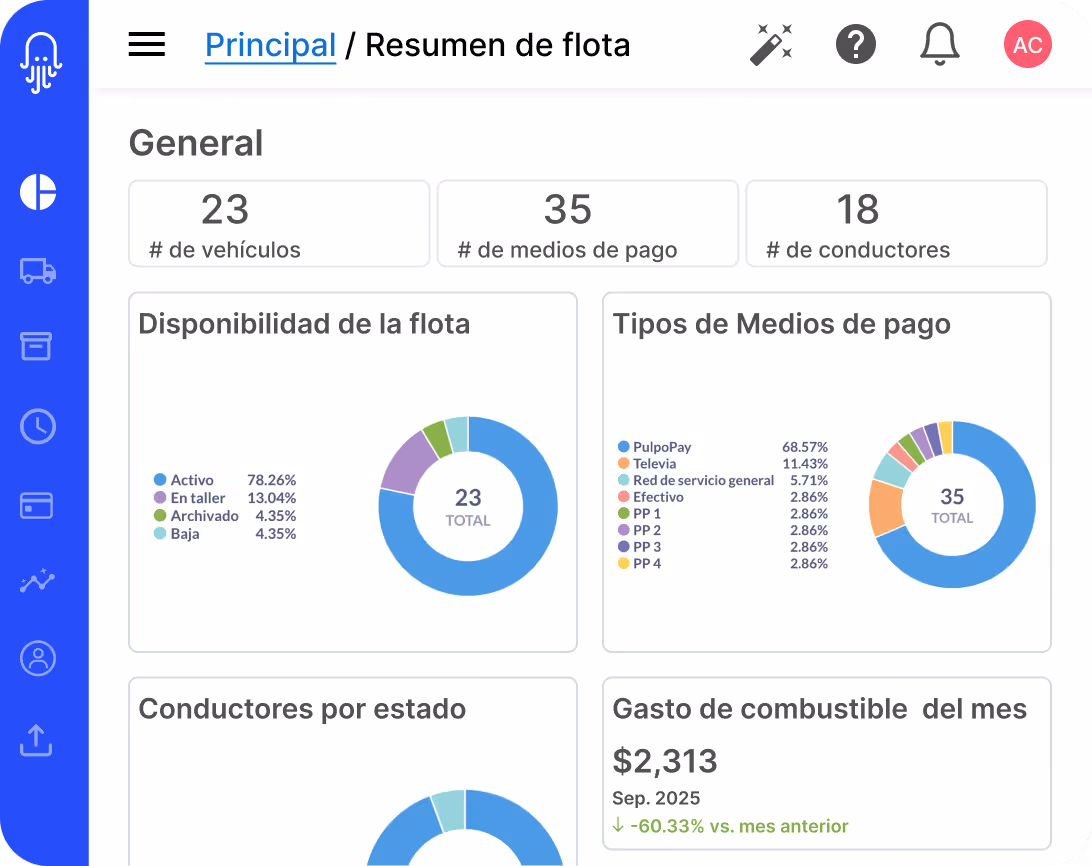
Task: Select the archive box icon in sidebar
Action: click(37, 346)
